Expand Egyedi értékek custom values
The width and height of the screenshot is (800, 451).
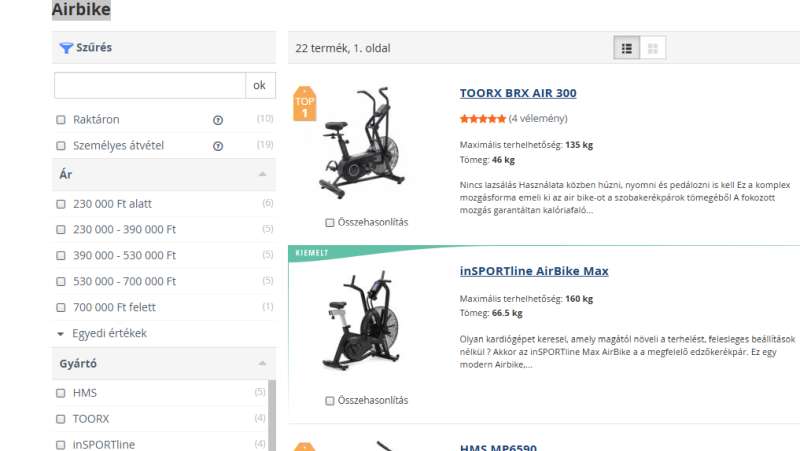coord(108,333)
